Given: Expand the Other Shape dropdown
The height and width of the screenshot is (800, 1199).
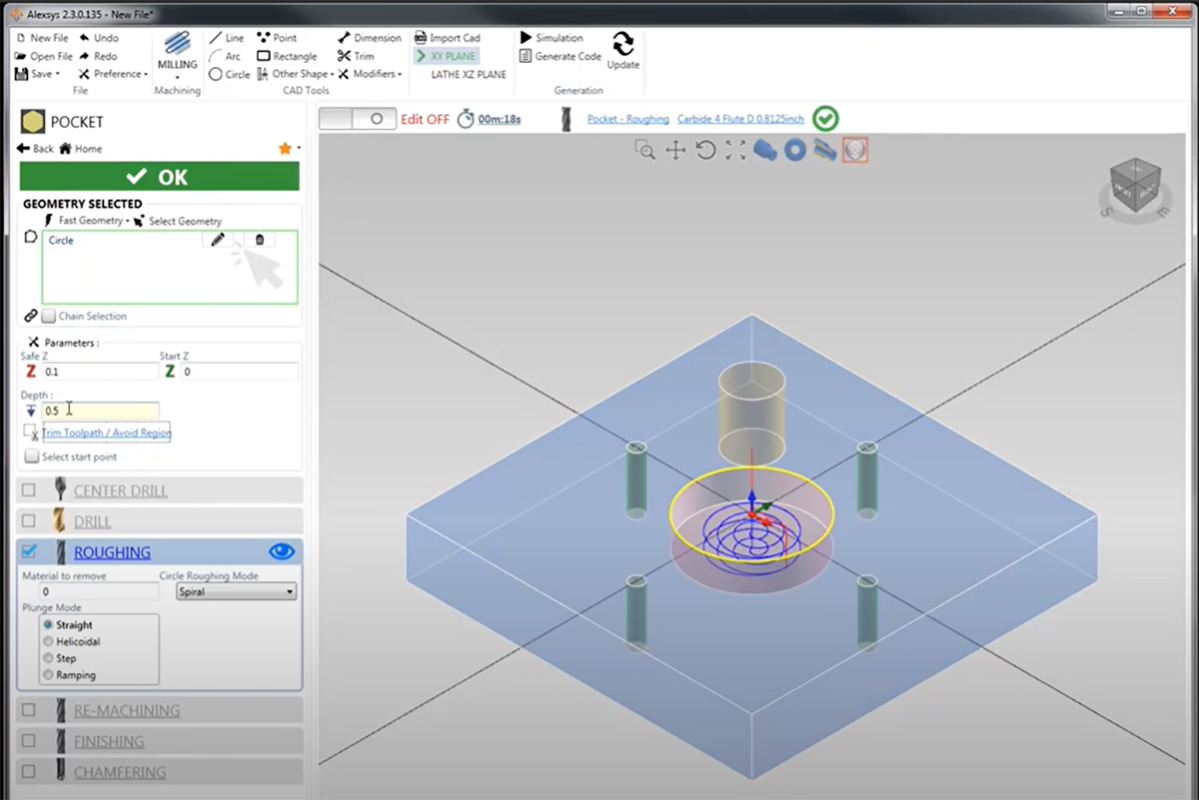Looking at the screenshot, I should tap(298, 74).
